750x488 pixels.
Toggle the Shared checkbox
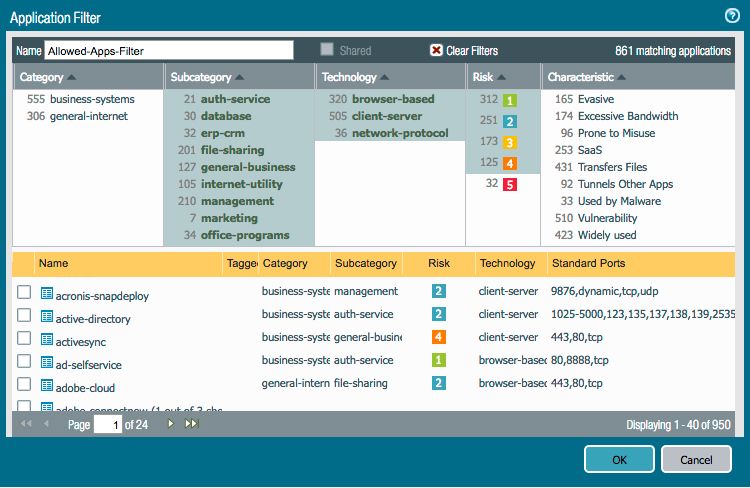click(327, 49)
